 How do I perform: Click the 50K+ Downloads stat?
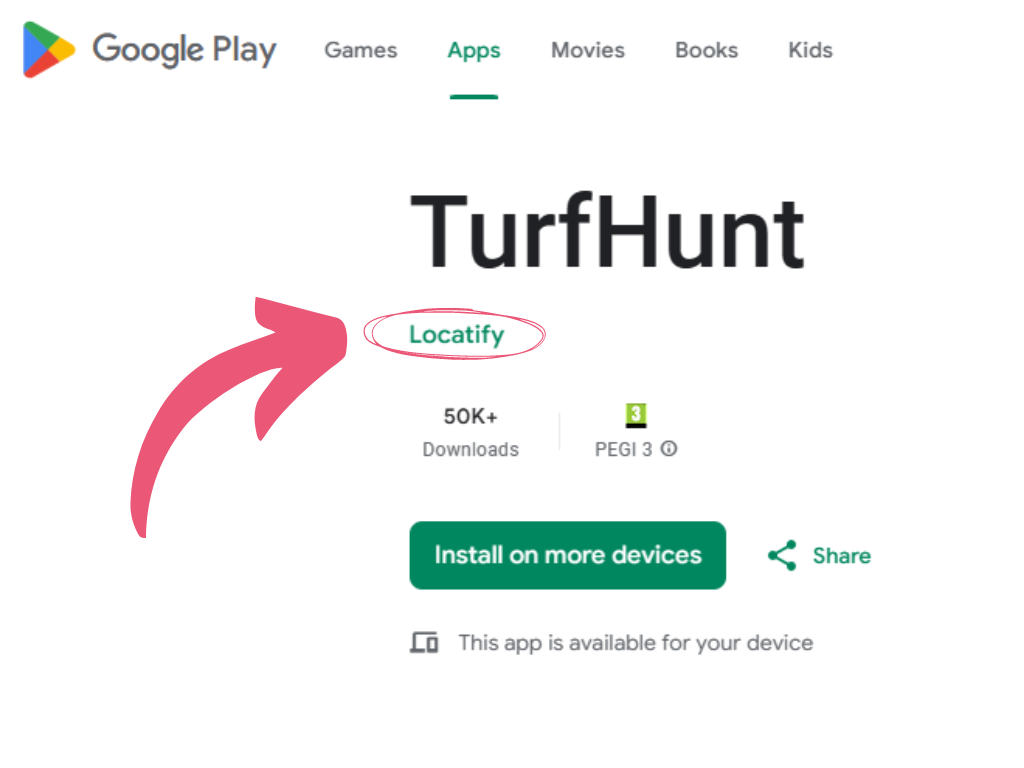470,430
